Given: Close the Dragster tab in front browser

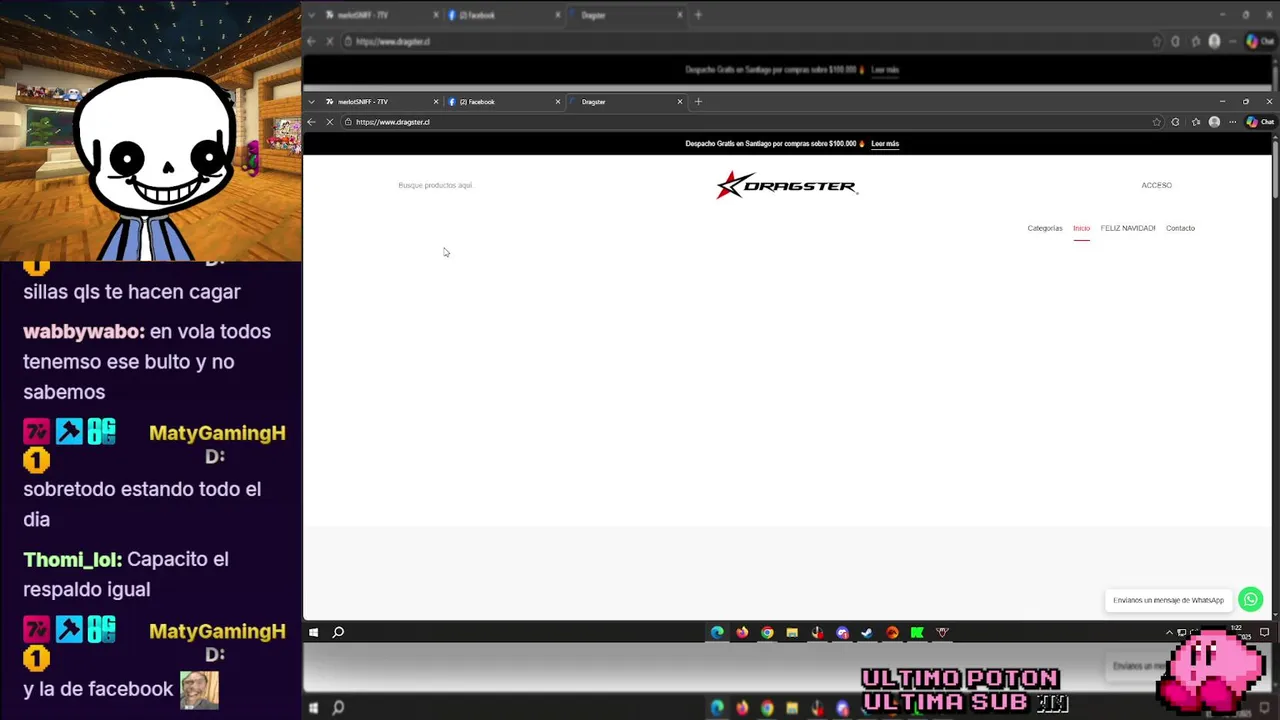Looking at the screenshot, I should click(x=680, y=101).
